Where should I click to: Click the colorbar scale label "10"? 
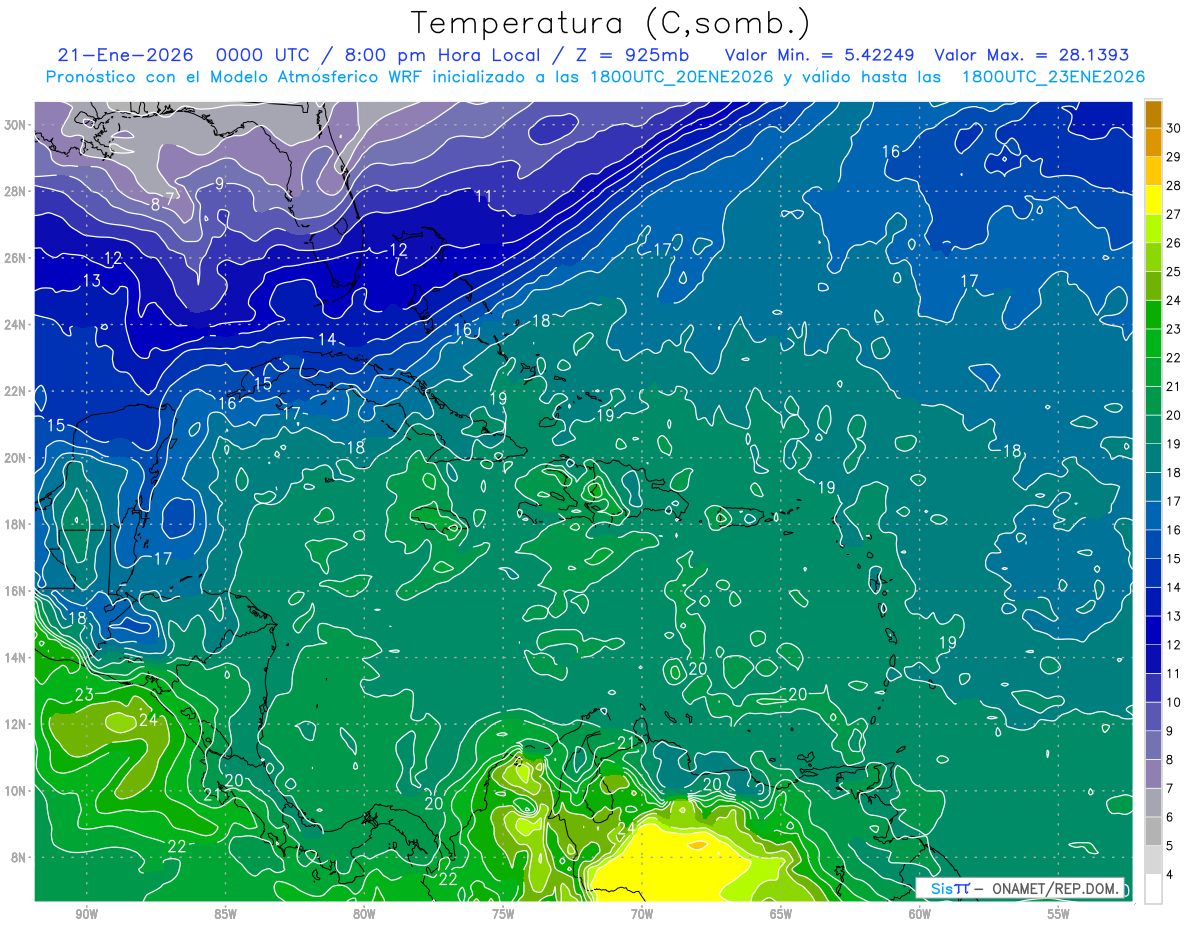[1174, 703]
